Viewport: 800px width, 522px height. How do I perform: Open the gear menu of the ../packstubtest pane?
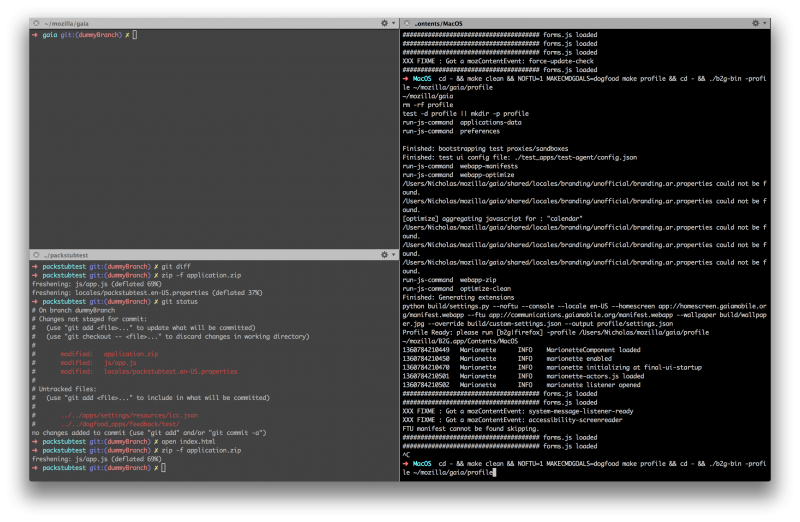pos(388,255)
